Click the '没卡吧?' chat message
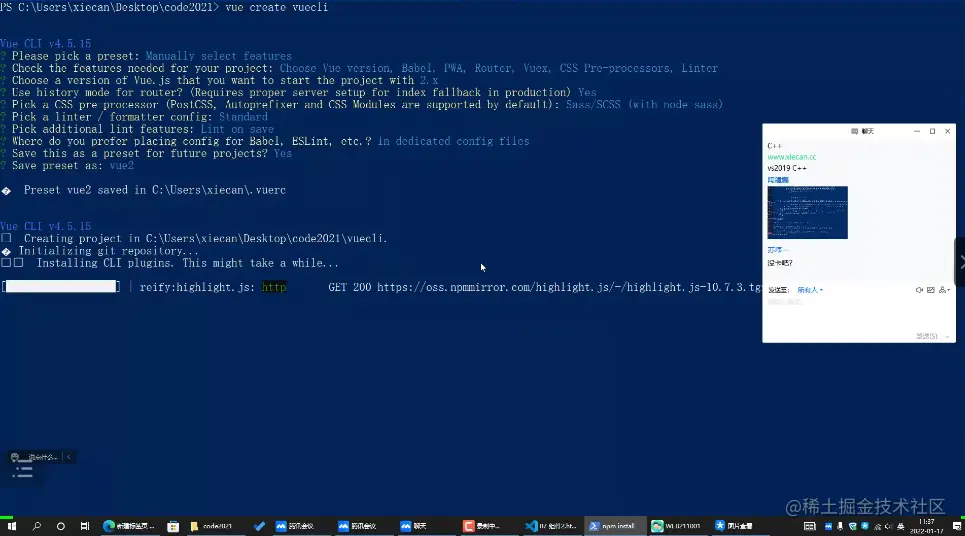Screen dimensions: 965x536 point(780,263)
